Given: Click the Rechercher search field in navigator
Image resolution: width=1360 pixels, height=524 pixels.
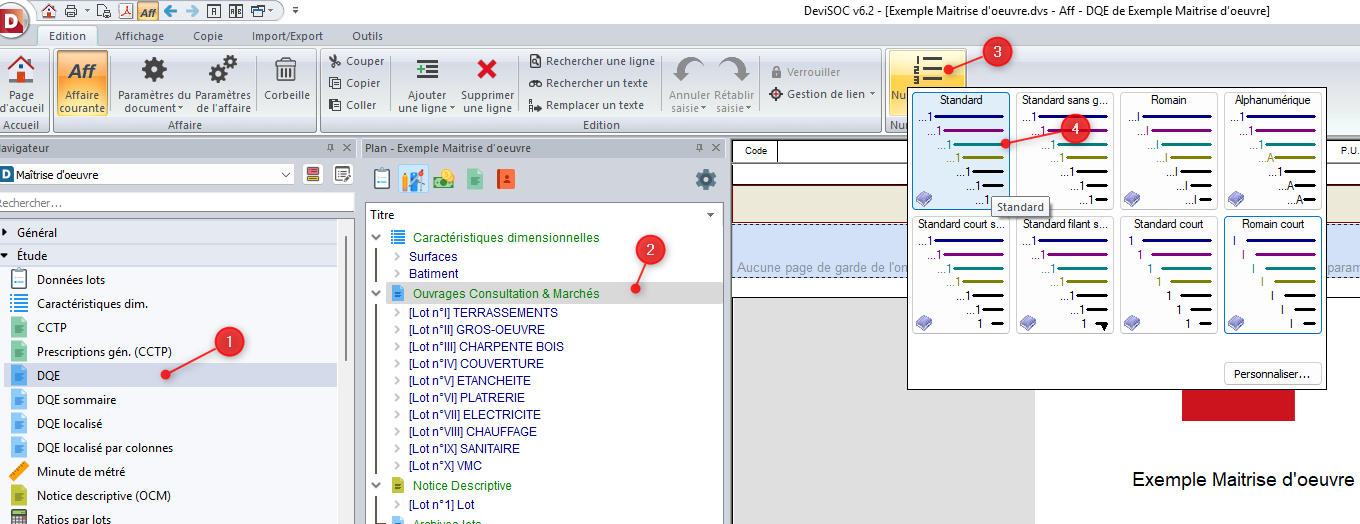Looking at the screenshot, I should (x=175, y=202).
